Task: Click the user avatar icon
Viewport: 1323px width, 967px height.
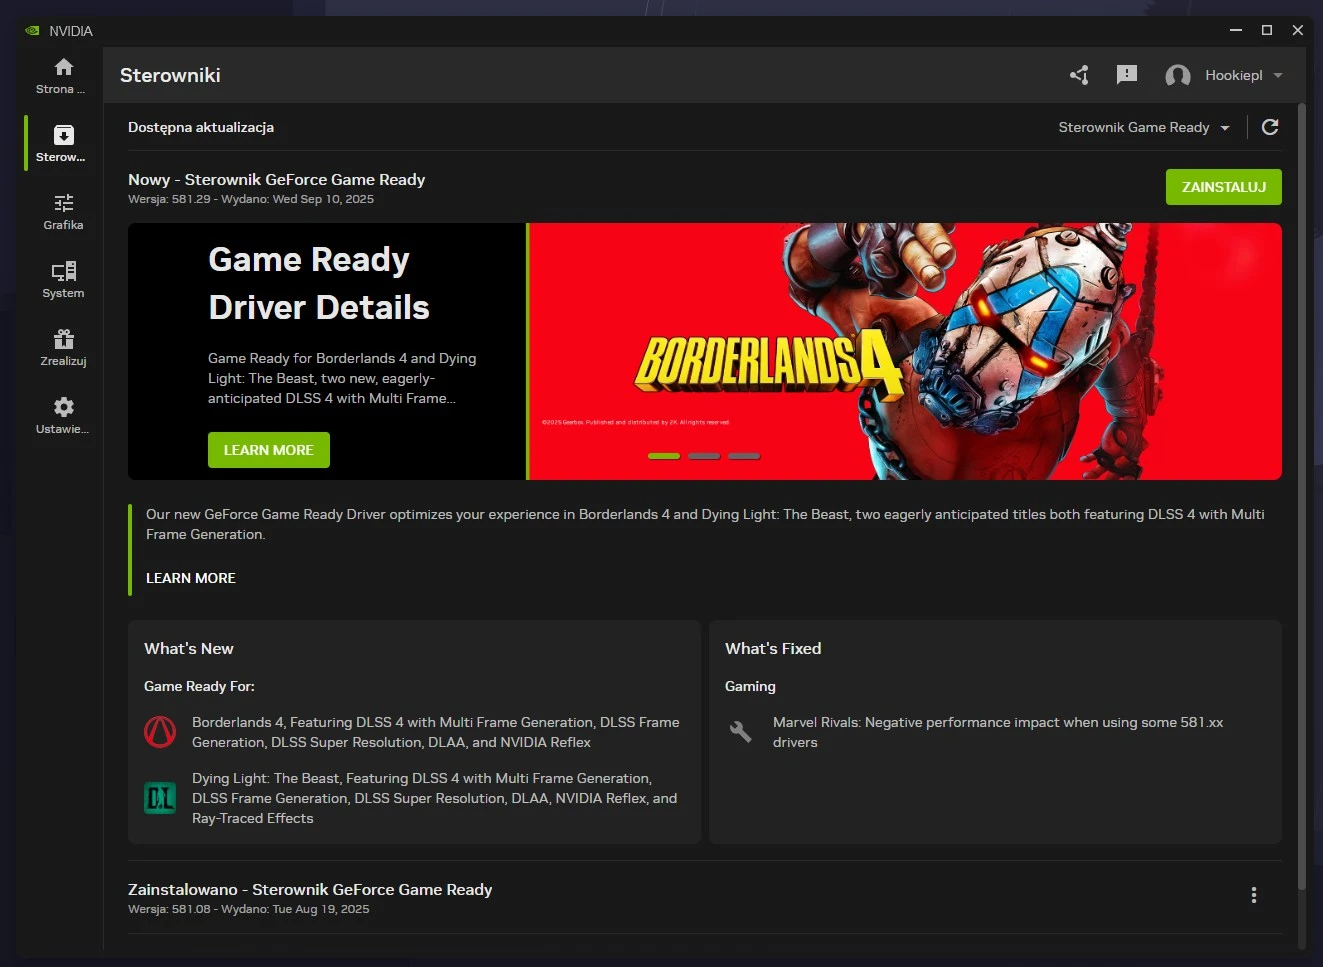Action: tap(1178, 75)
